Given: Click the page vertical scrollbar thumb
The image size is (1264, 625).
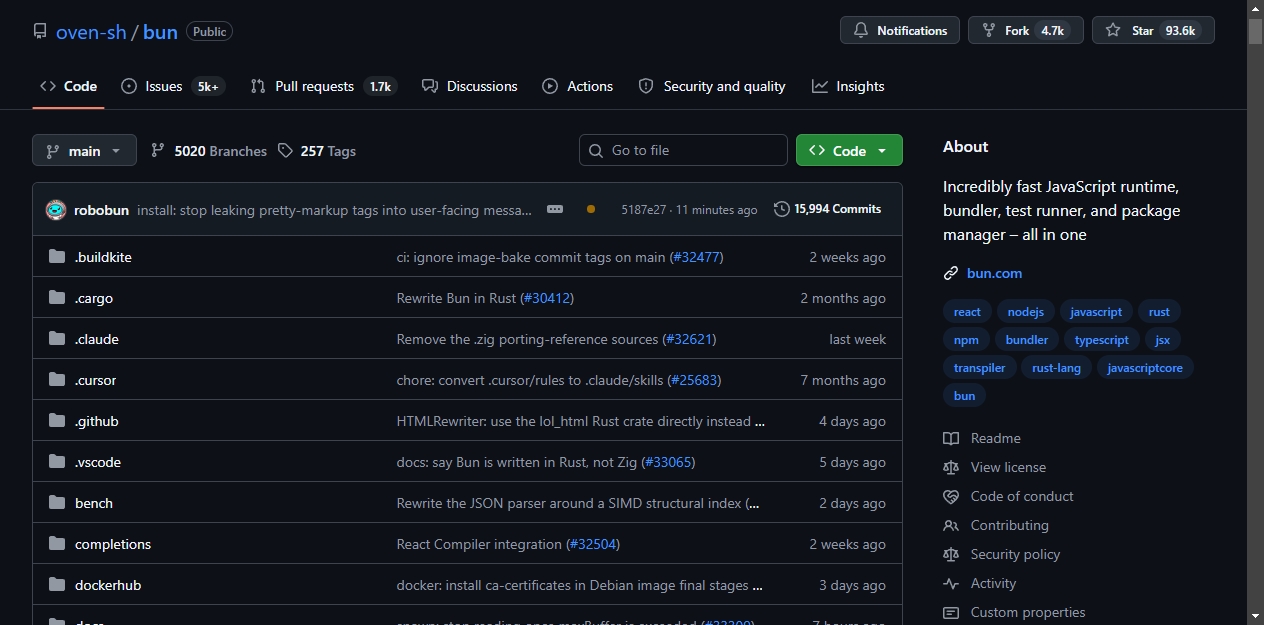Looking at the screenshot, I should 1255,30.
